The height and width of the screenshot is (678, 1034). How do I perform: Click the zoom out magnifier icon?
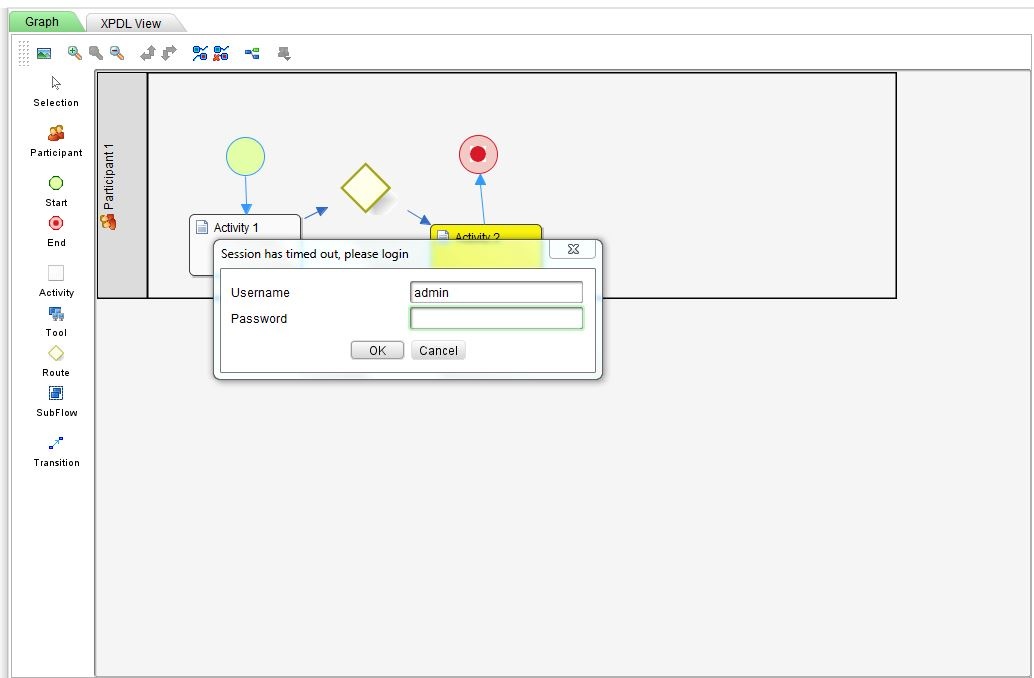pyautogui.click(x=117, y=53)
